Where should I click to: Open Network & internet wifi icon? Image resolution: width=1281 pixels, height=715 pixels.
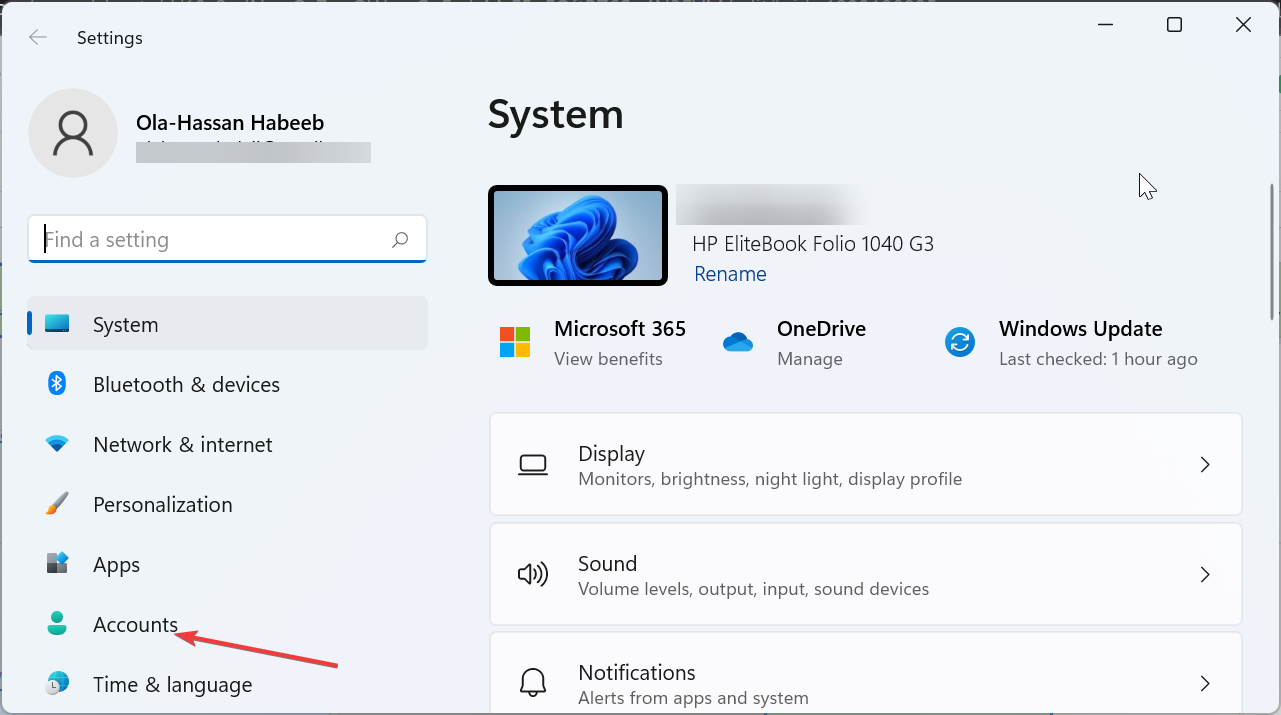pos(57,444)
